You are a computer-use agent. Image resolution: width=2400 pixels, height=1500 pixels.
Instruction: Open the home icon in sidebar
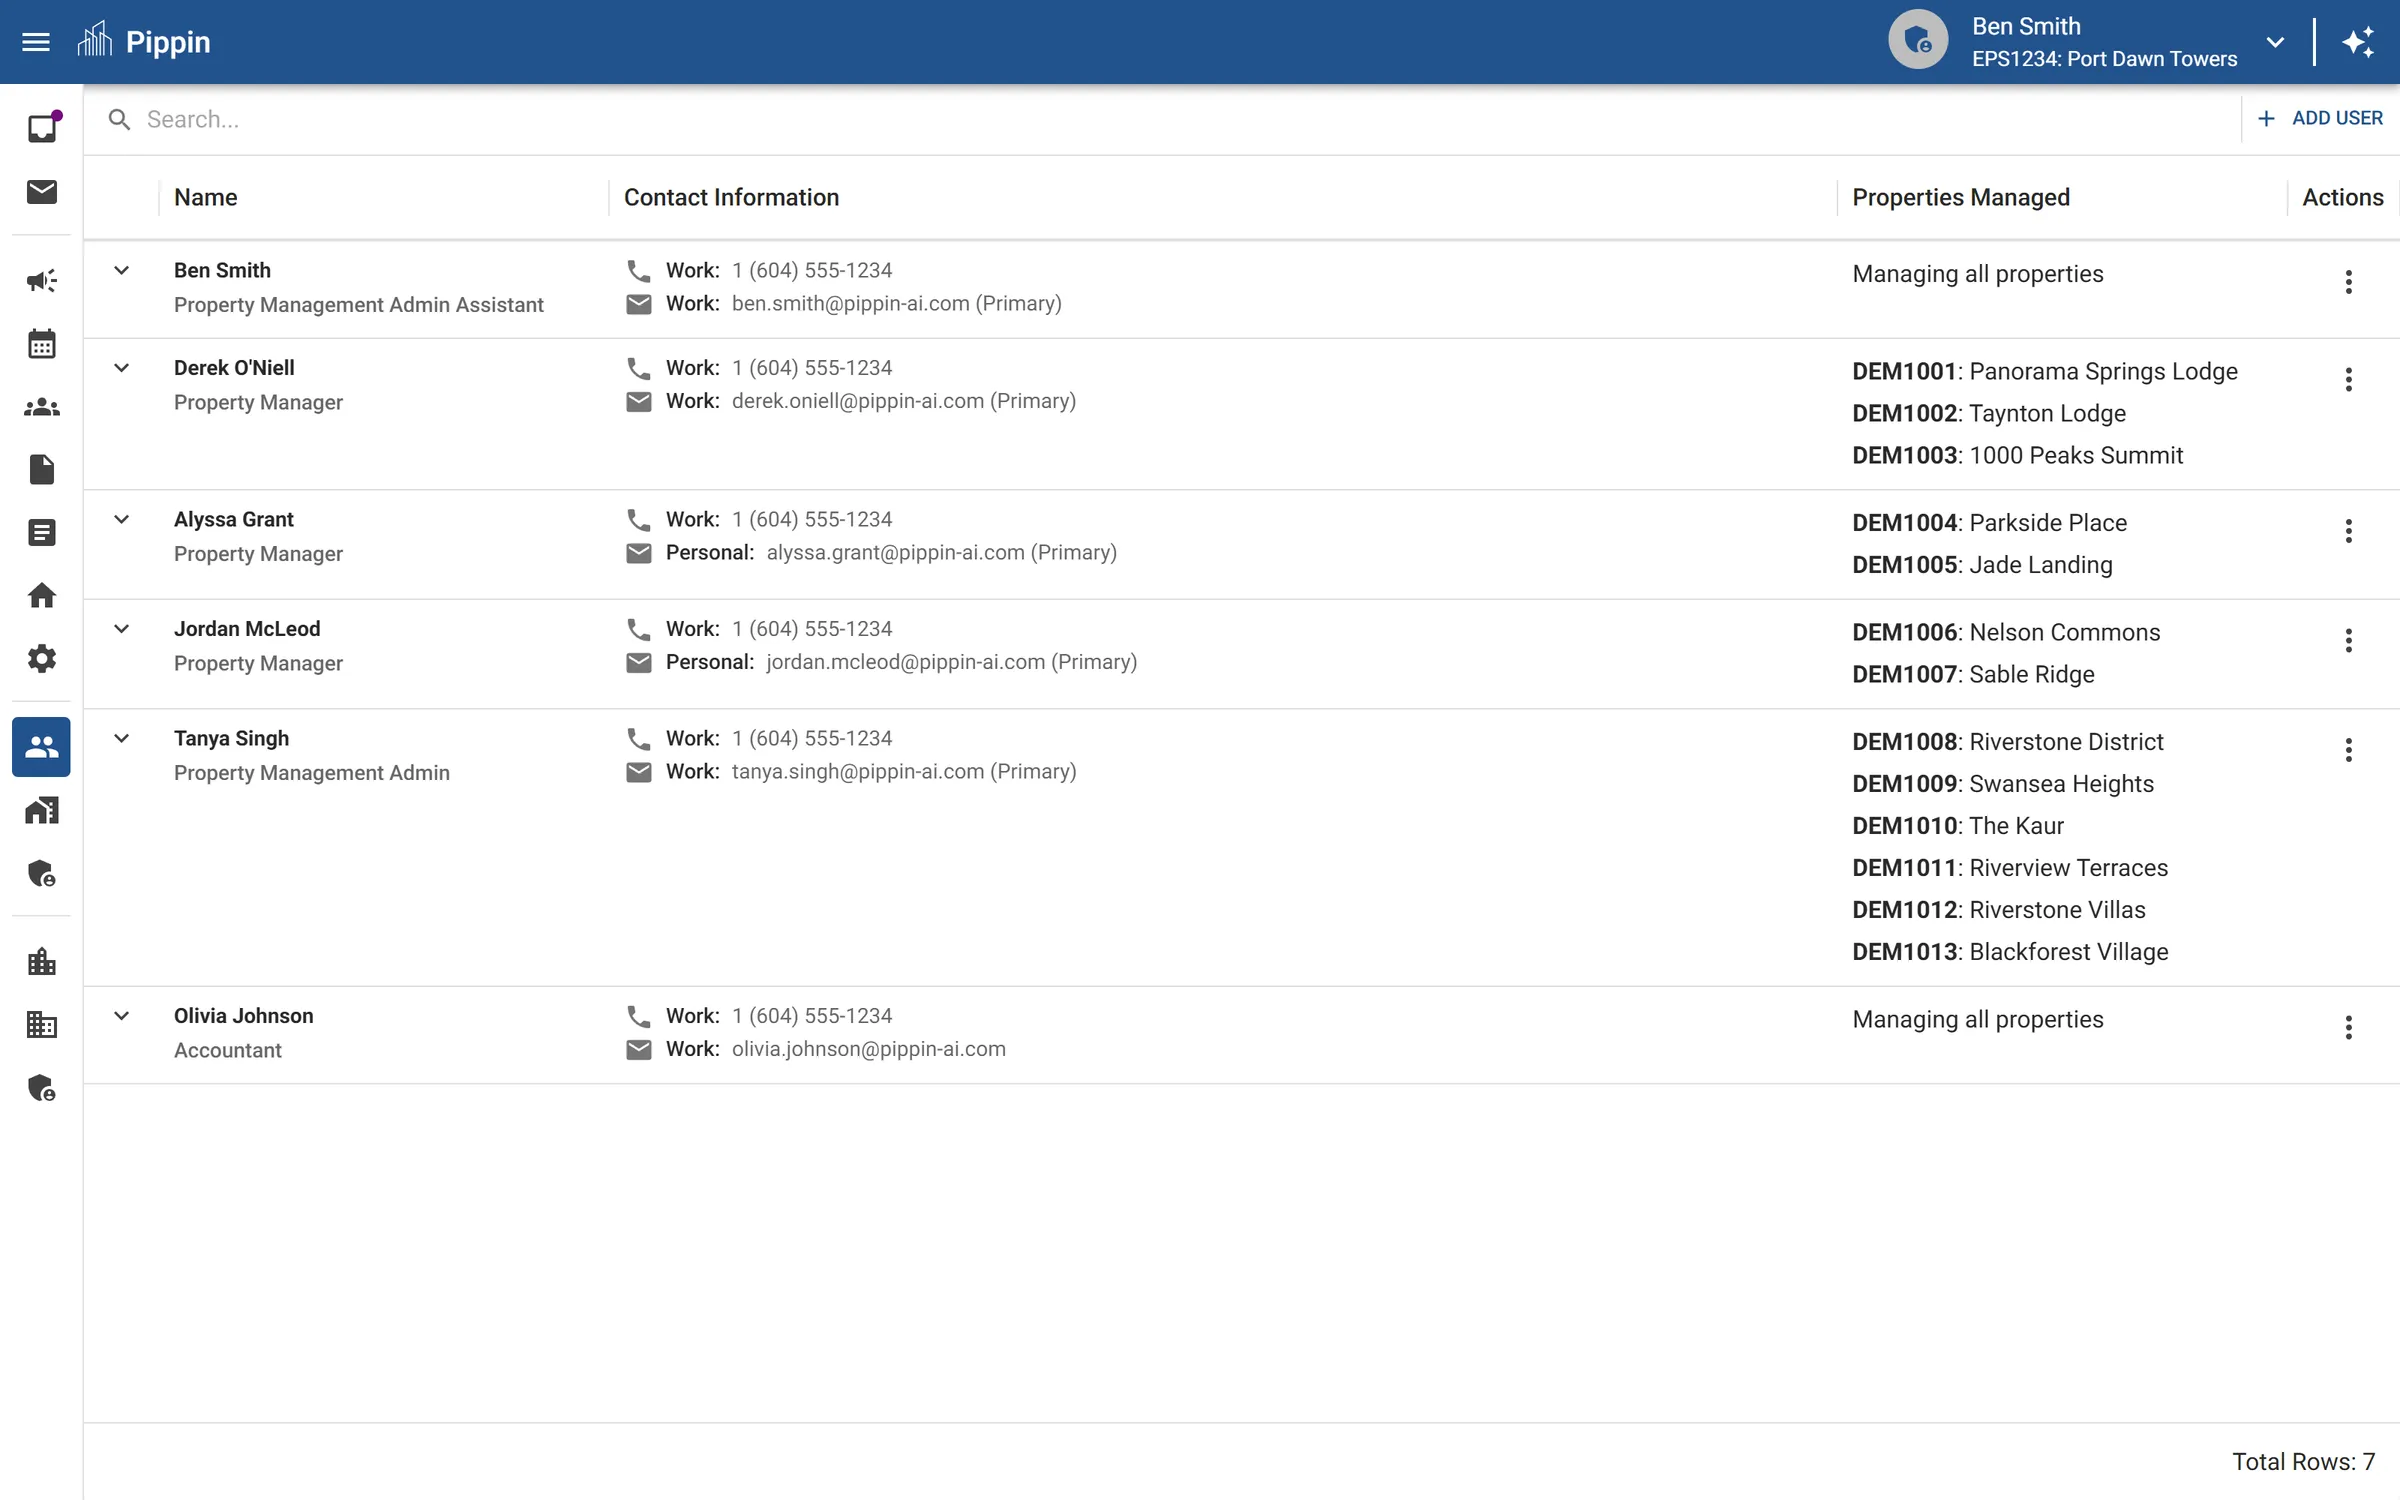coord(41,595)
